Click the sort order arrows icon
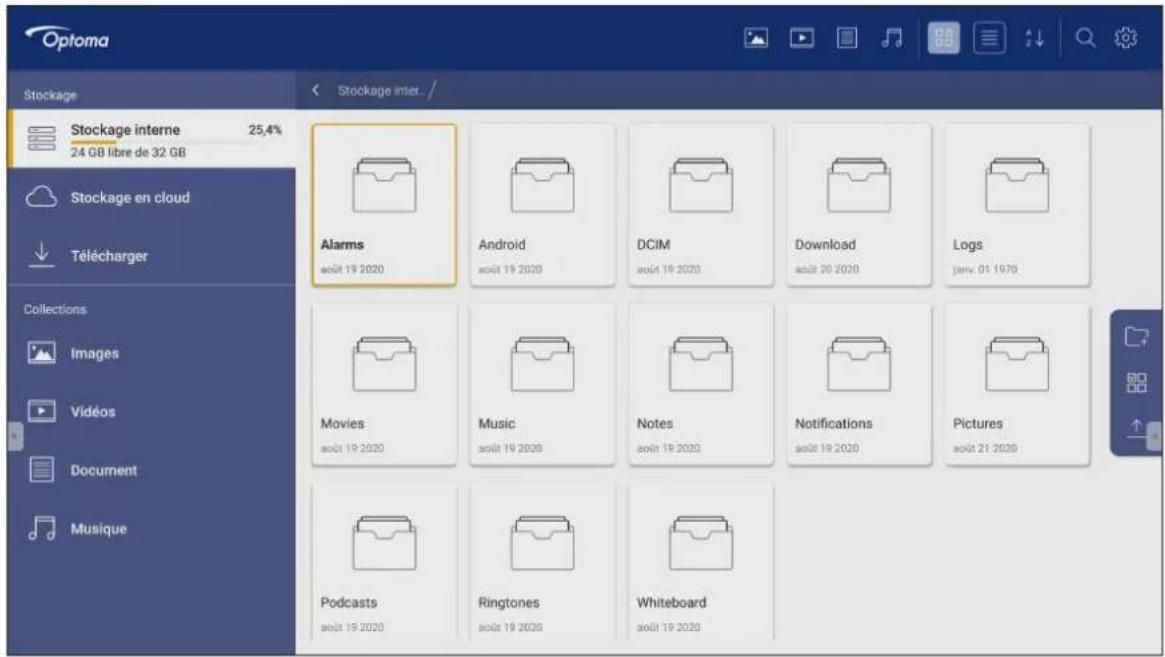The height and width of the screenshot is (657, 1165). [x=1035, y=38]
